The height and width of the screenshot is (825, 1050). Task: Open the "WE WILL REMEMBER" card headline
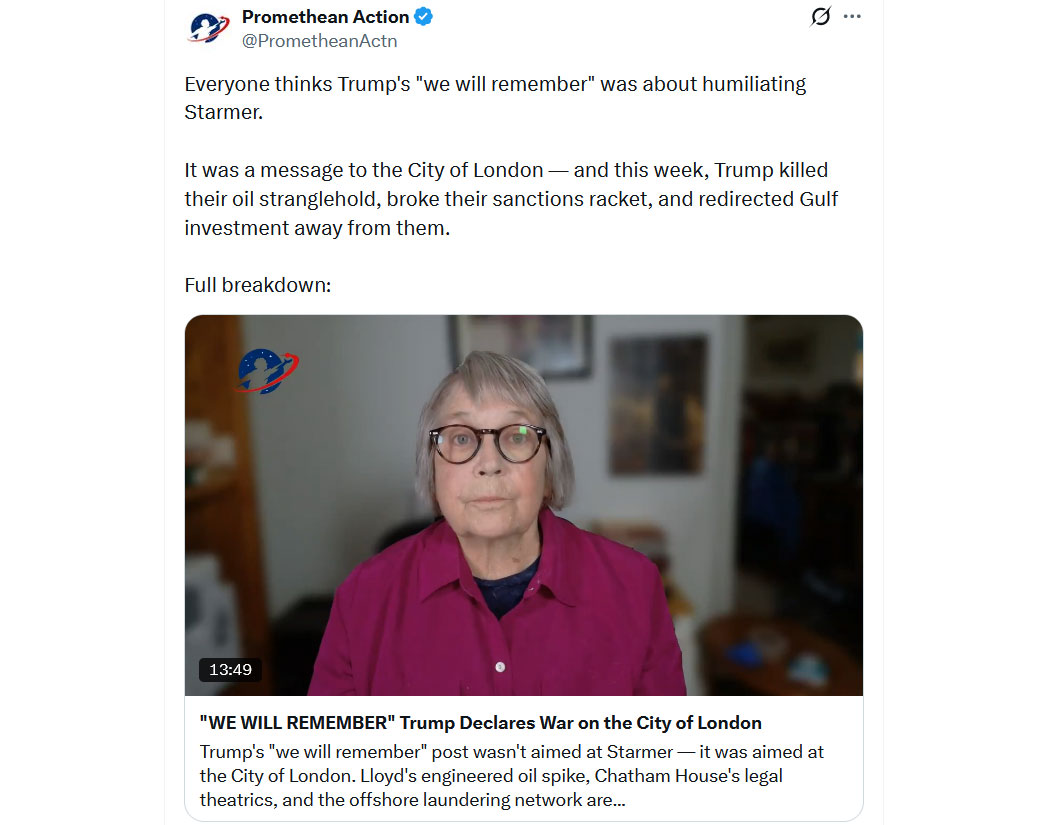point(480,723)
